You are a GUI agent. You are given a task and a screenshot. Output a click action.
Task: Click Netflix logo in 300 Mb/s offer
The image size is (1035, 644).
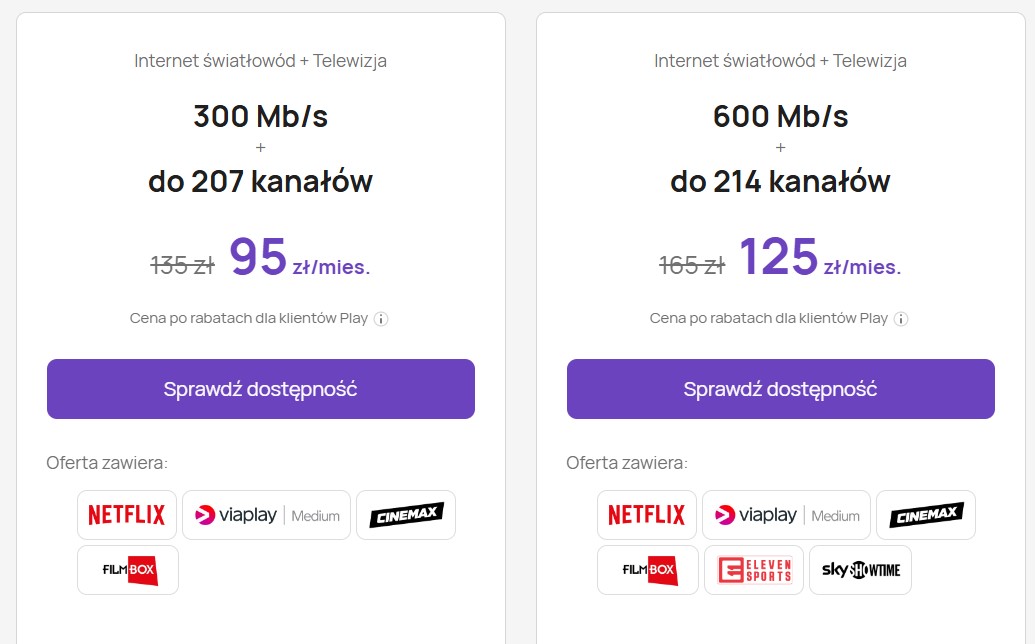click(x=127, y=515)
